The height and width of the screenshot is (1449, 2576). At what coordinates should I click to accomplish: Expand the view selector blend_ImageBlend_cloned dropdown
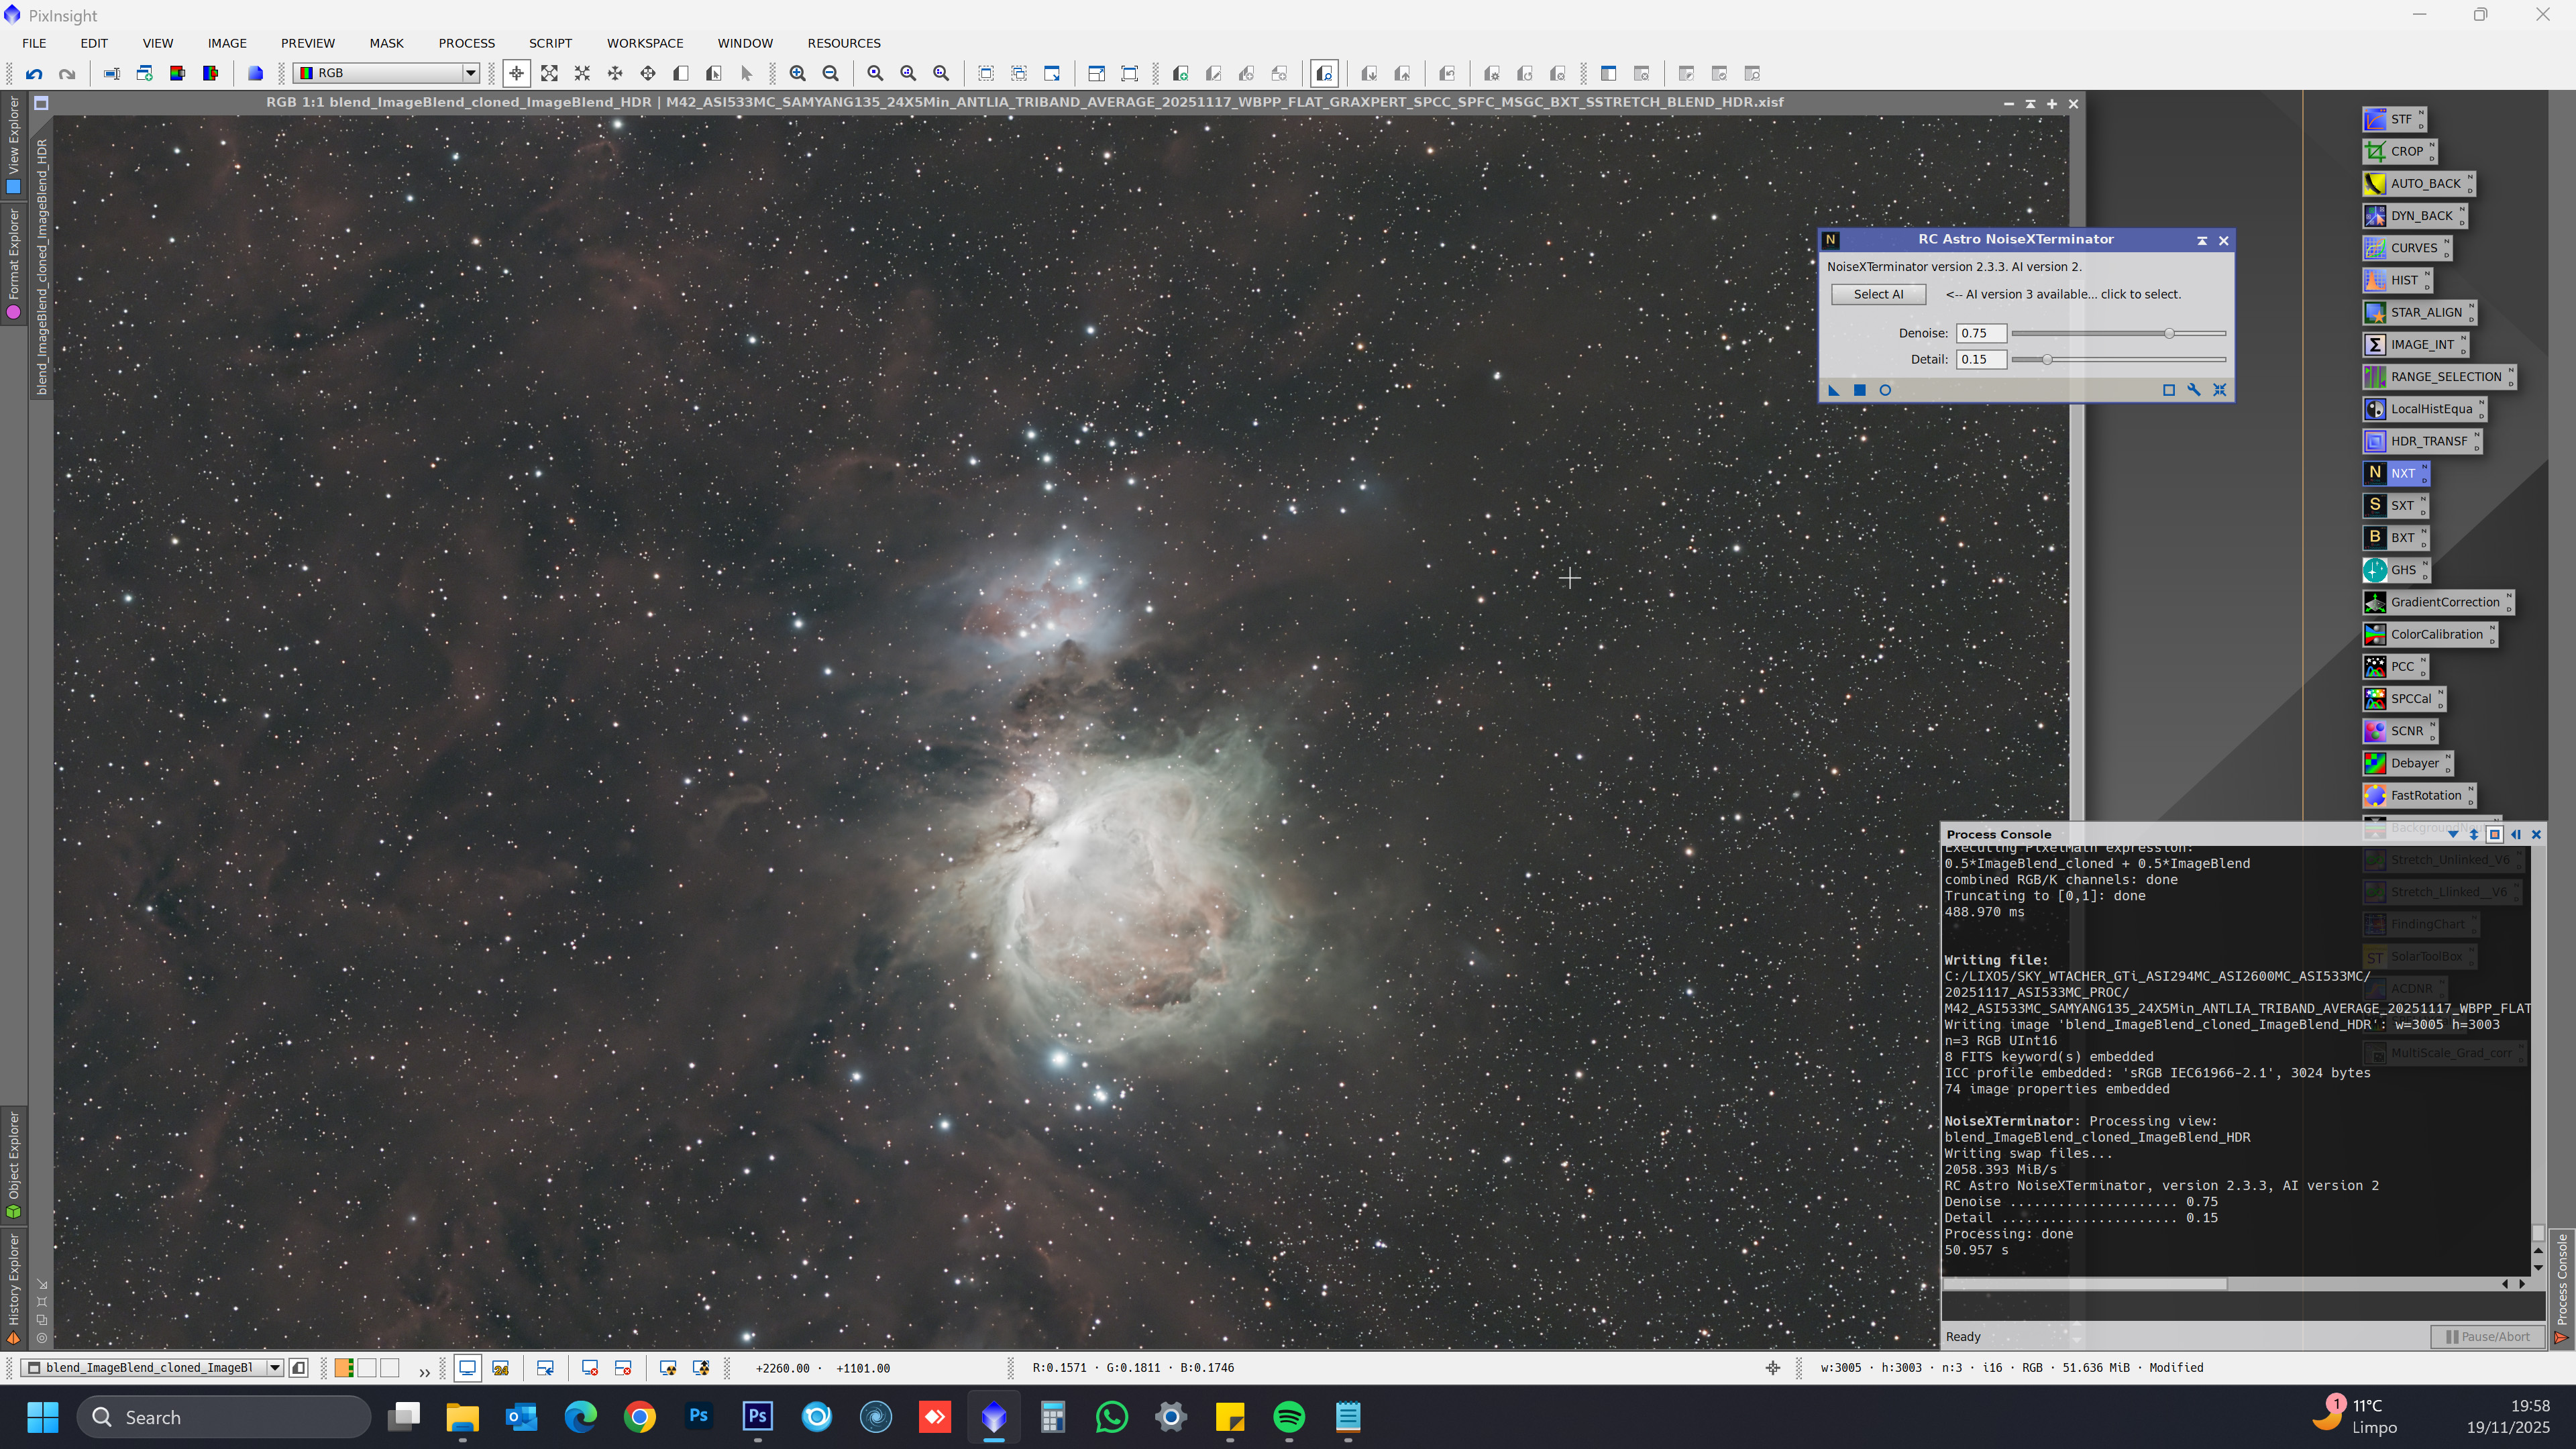tap(274, 1368)
